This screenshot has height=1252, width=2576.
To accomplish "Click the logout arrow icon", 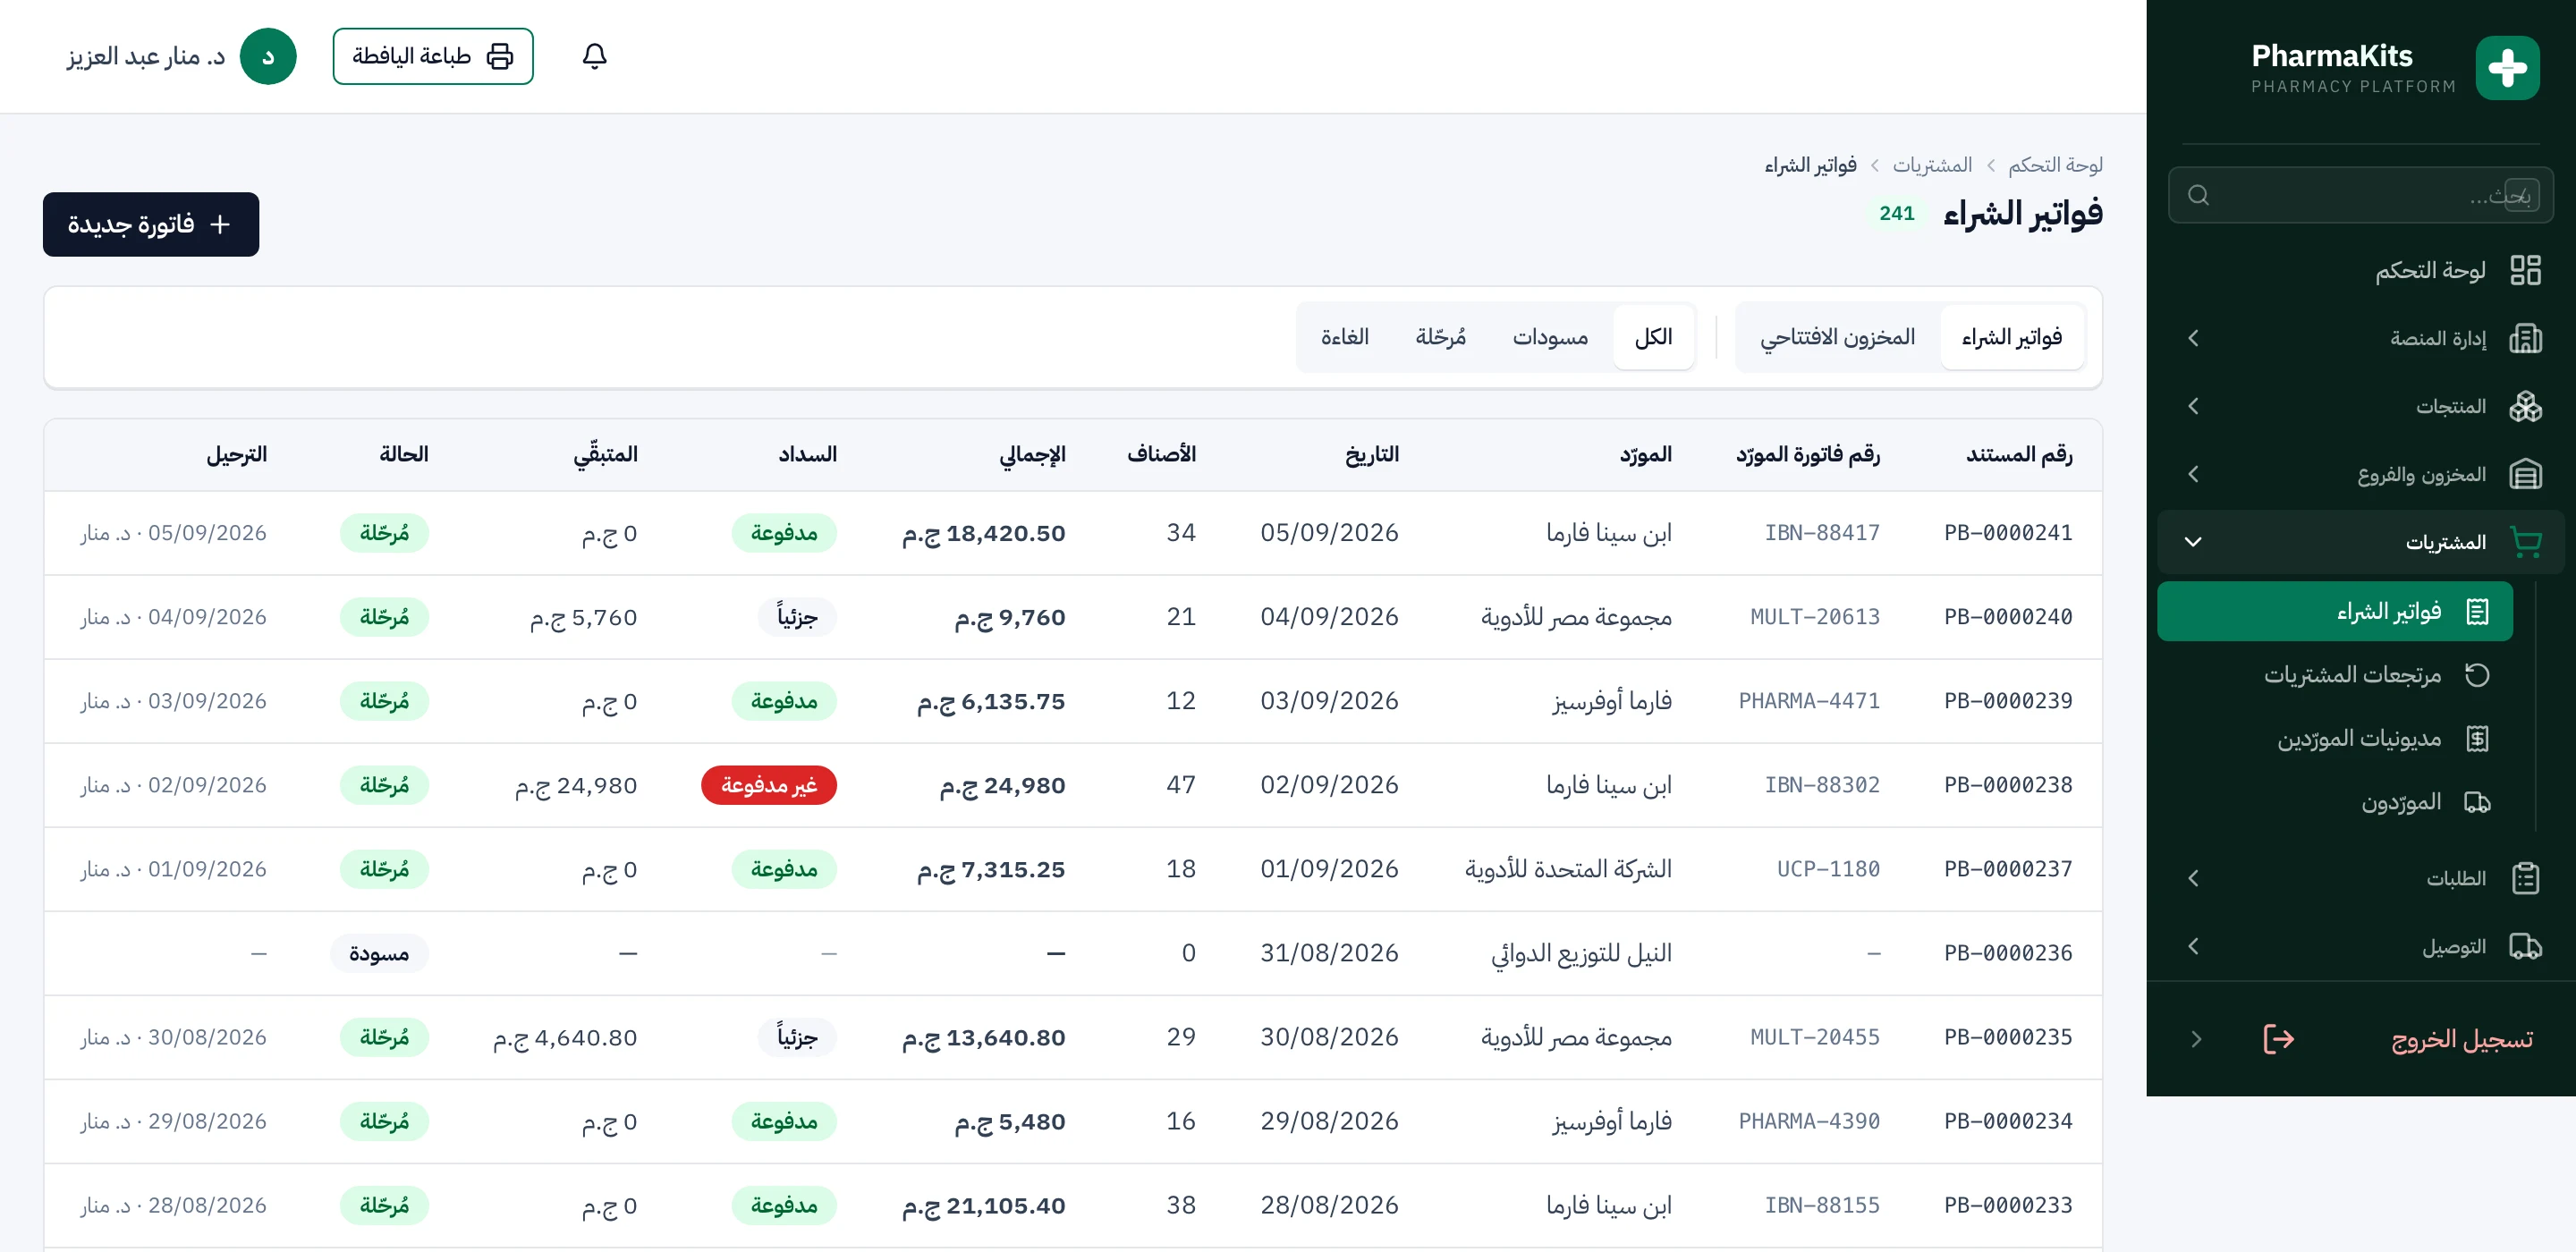I will click(x=2278, y=1039).
